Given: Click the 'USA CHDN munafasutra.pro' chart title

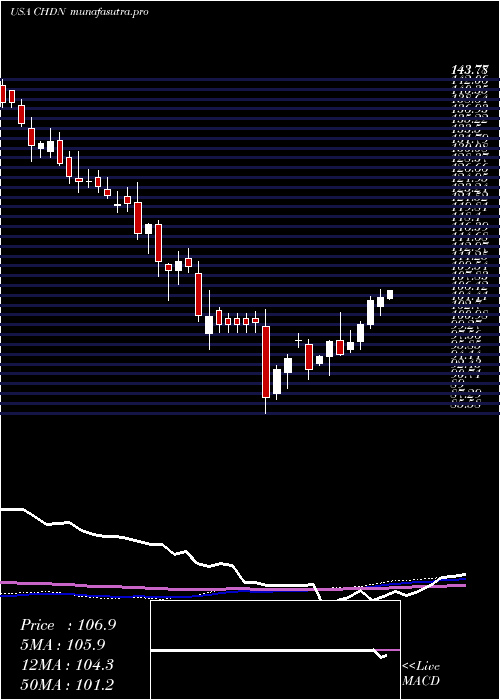Looking at the screenshot, I should [79, 12].
